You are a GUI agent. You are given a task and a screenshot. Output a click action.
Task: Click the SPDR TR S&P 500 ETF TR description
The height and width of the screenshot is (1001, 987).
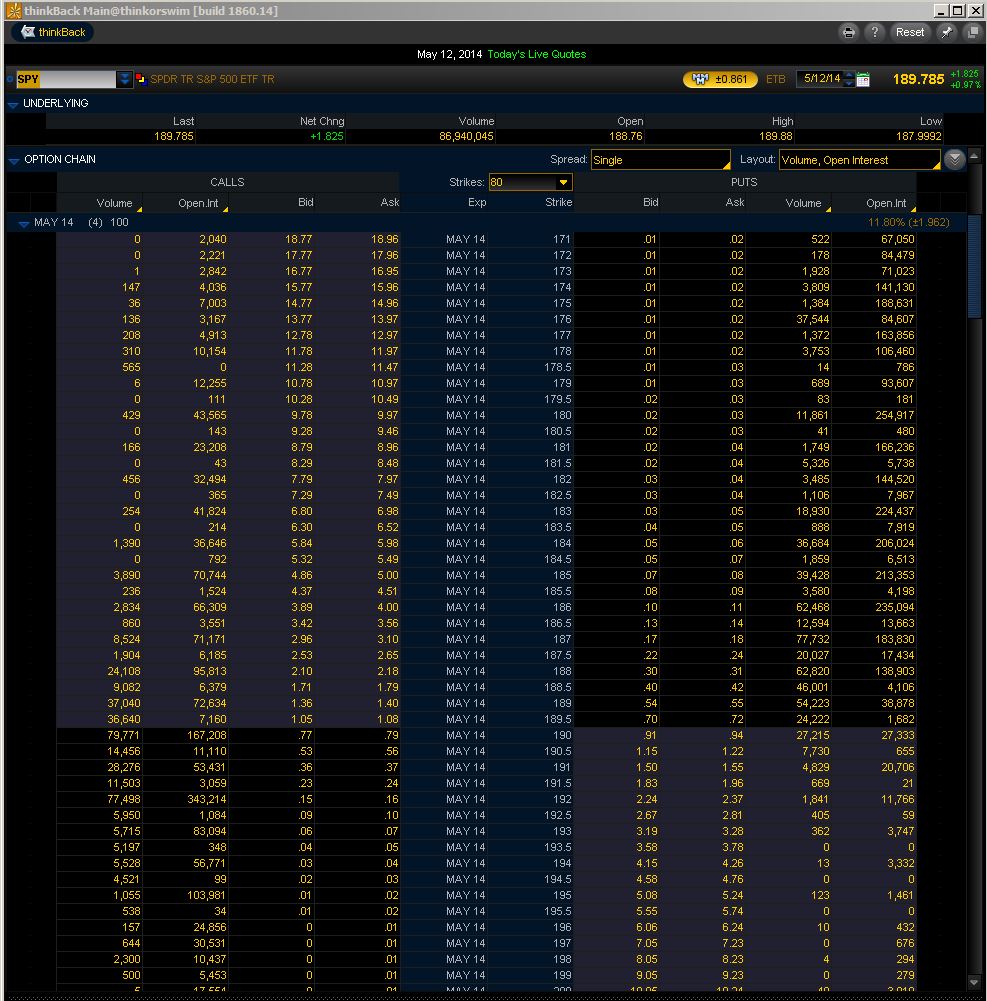212,79
